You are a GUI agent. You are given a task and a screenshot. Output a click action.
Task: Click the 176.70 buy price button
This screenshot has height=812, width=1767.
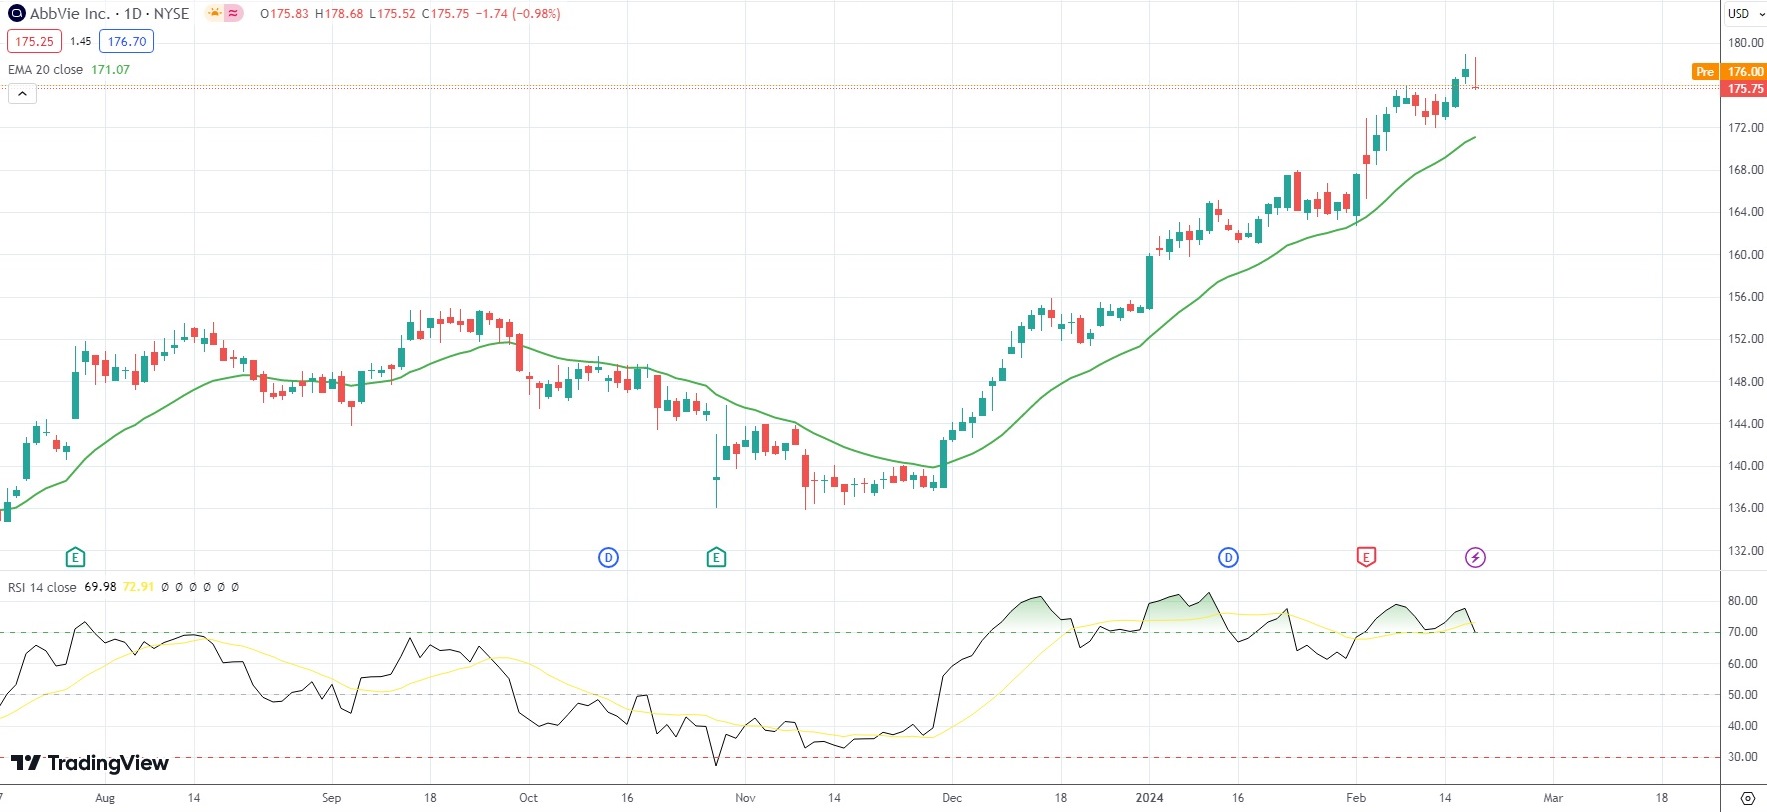[x=127, y=41]
